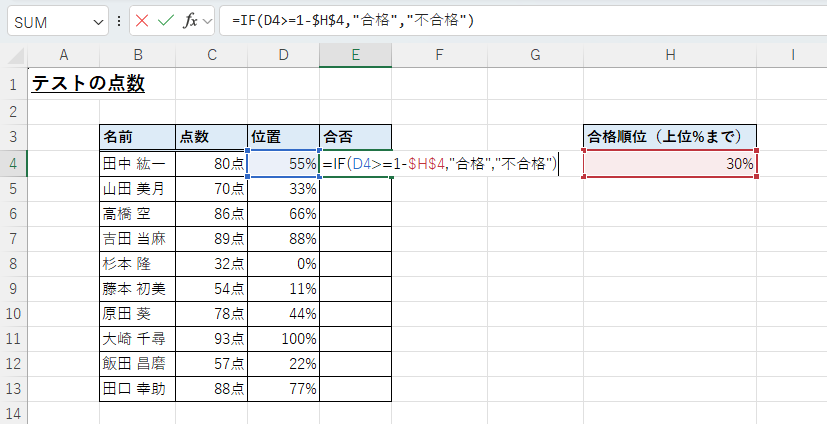Select column E header
Image resolution: width=827 pixels, height=424 pixels.
pos(355,55)
